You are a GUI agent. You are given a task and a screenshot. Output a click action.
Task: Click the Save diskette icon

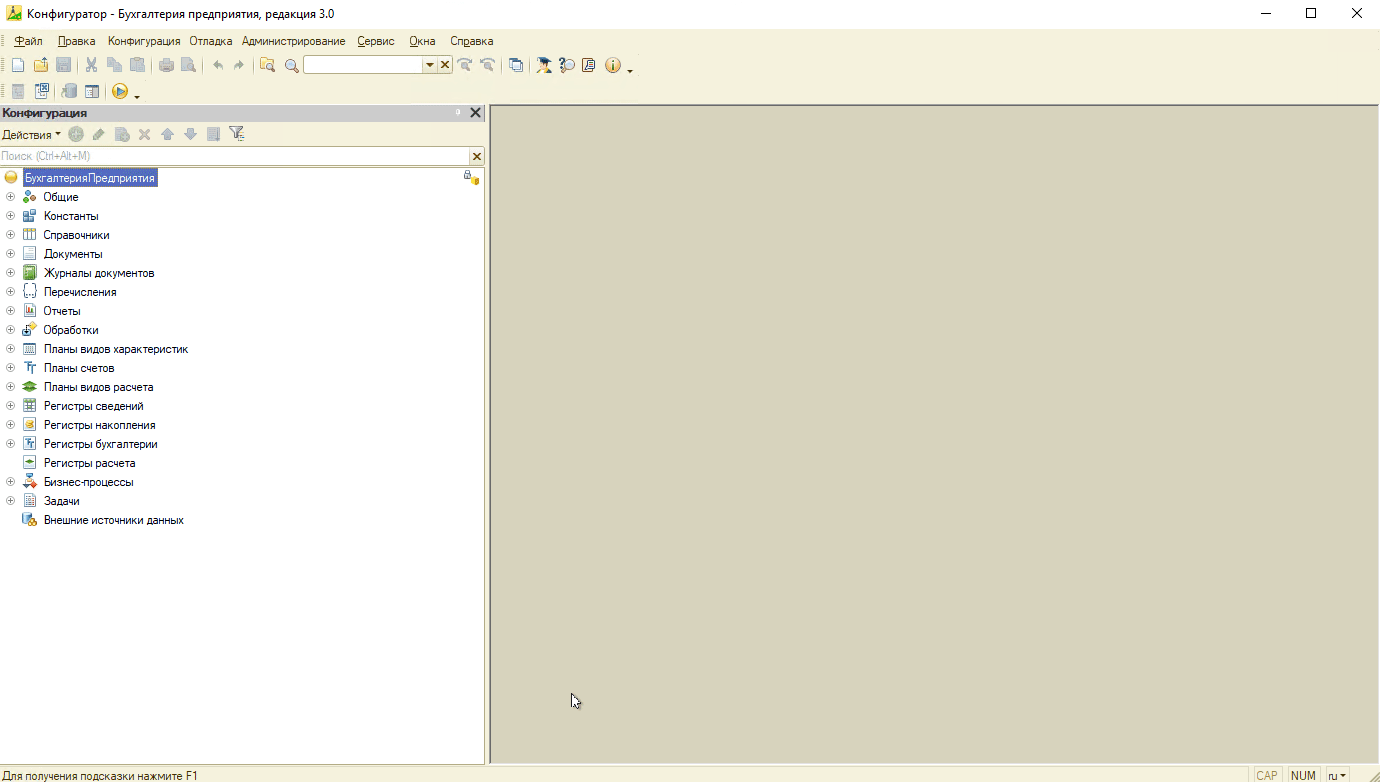tap(63, 65)
